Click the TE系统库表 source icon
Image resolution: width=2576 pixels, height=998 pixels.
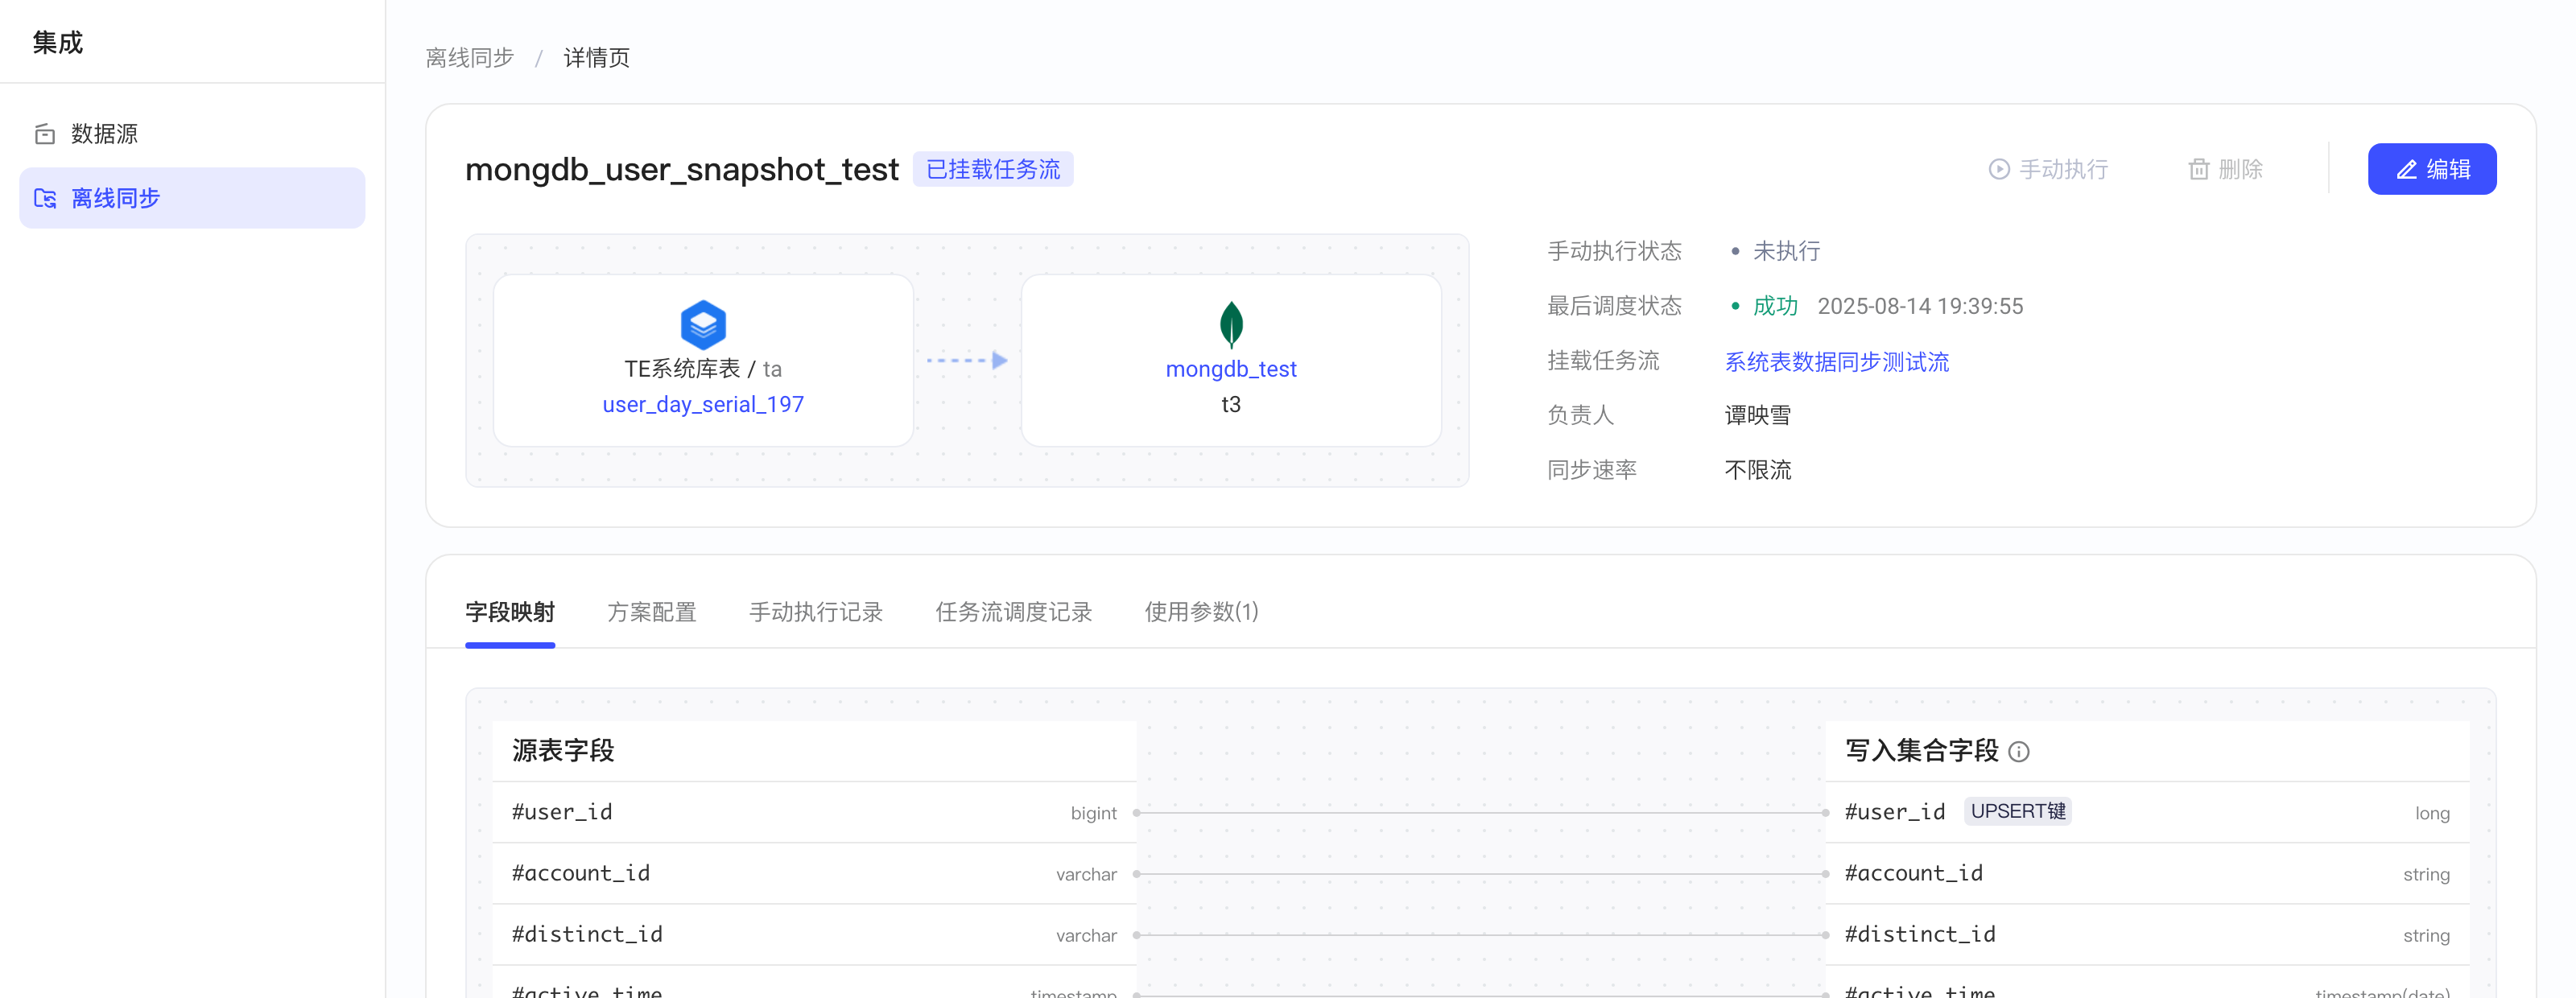click(703, 324)
